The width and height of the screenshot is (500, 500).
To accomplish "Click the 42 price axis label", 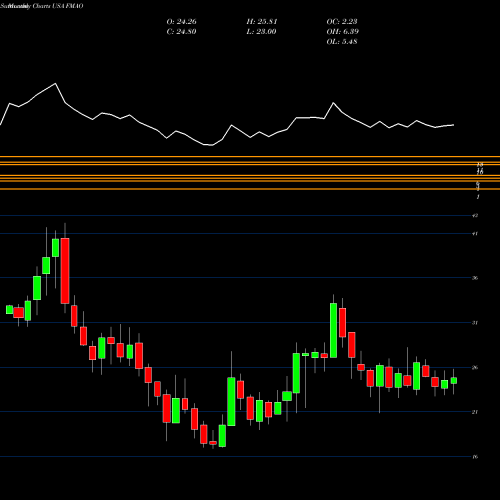I will (475, 216).
